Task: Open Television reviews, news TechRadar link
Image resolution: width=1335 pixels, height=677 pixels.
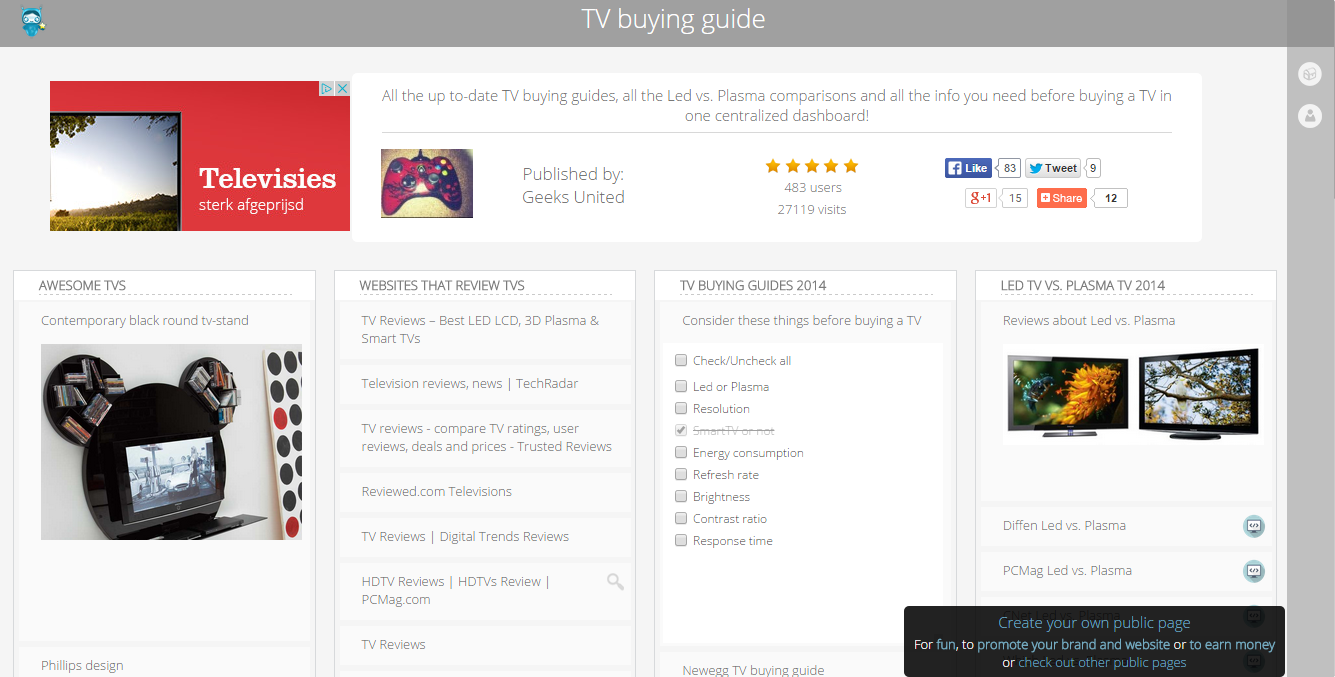Action: coord(470,383)
